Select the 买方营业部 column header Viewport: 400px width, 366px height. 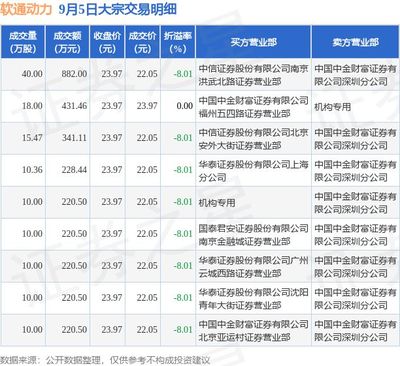(x=253, y=42)
